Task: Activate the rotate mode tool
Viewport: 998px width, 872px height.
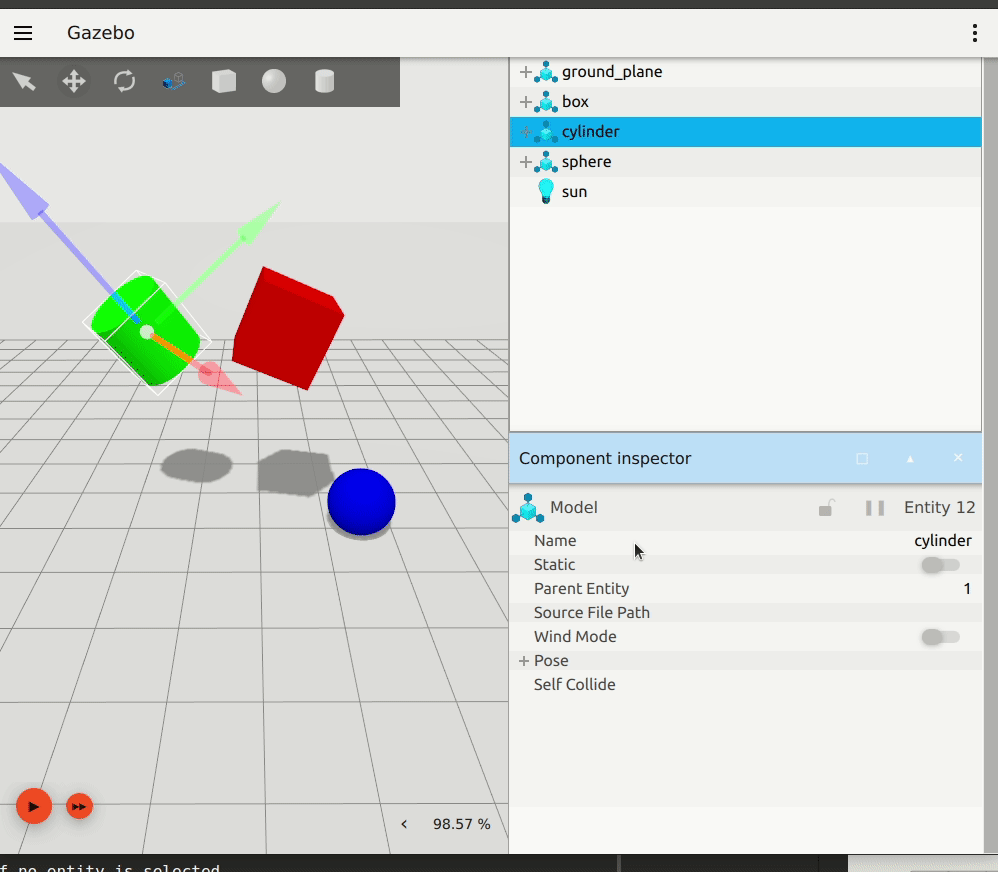Action: [x=124, y=81]
